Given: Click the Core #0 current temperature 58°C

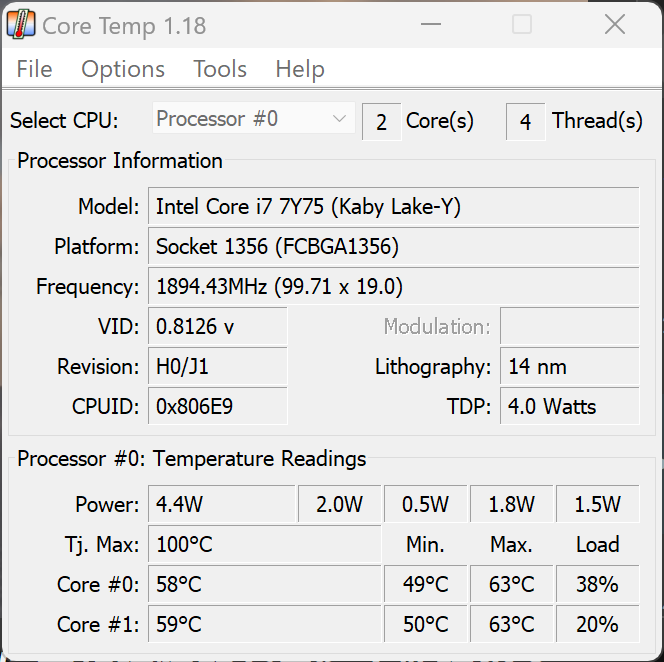Looking at the screenshot, I should [x=265, y=584].
